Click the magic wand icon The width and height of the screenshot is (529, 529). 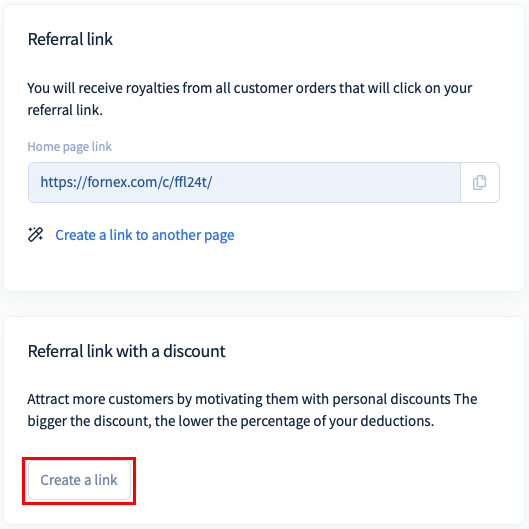tap(35, 234)
